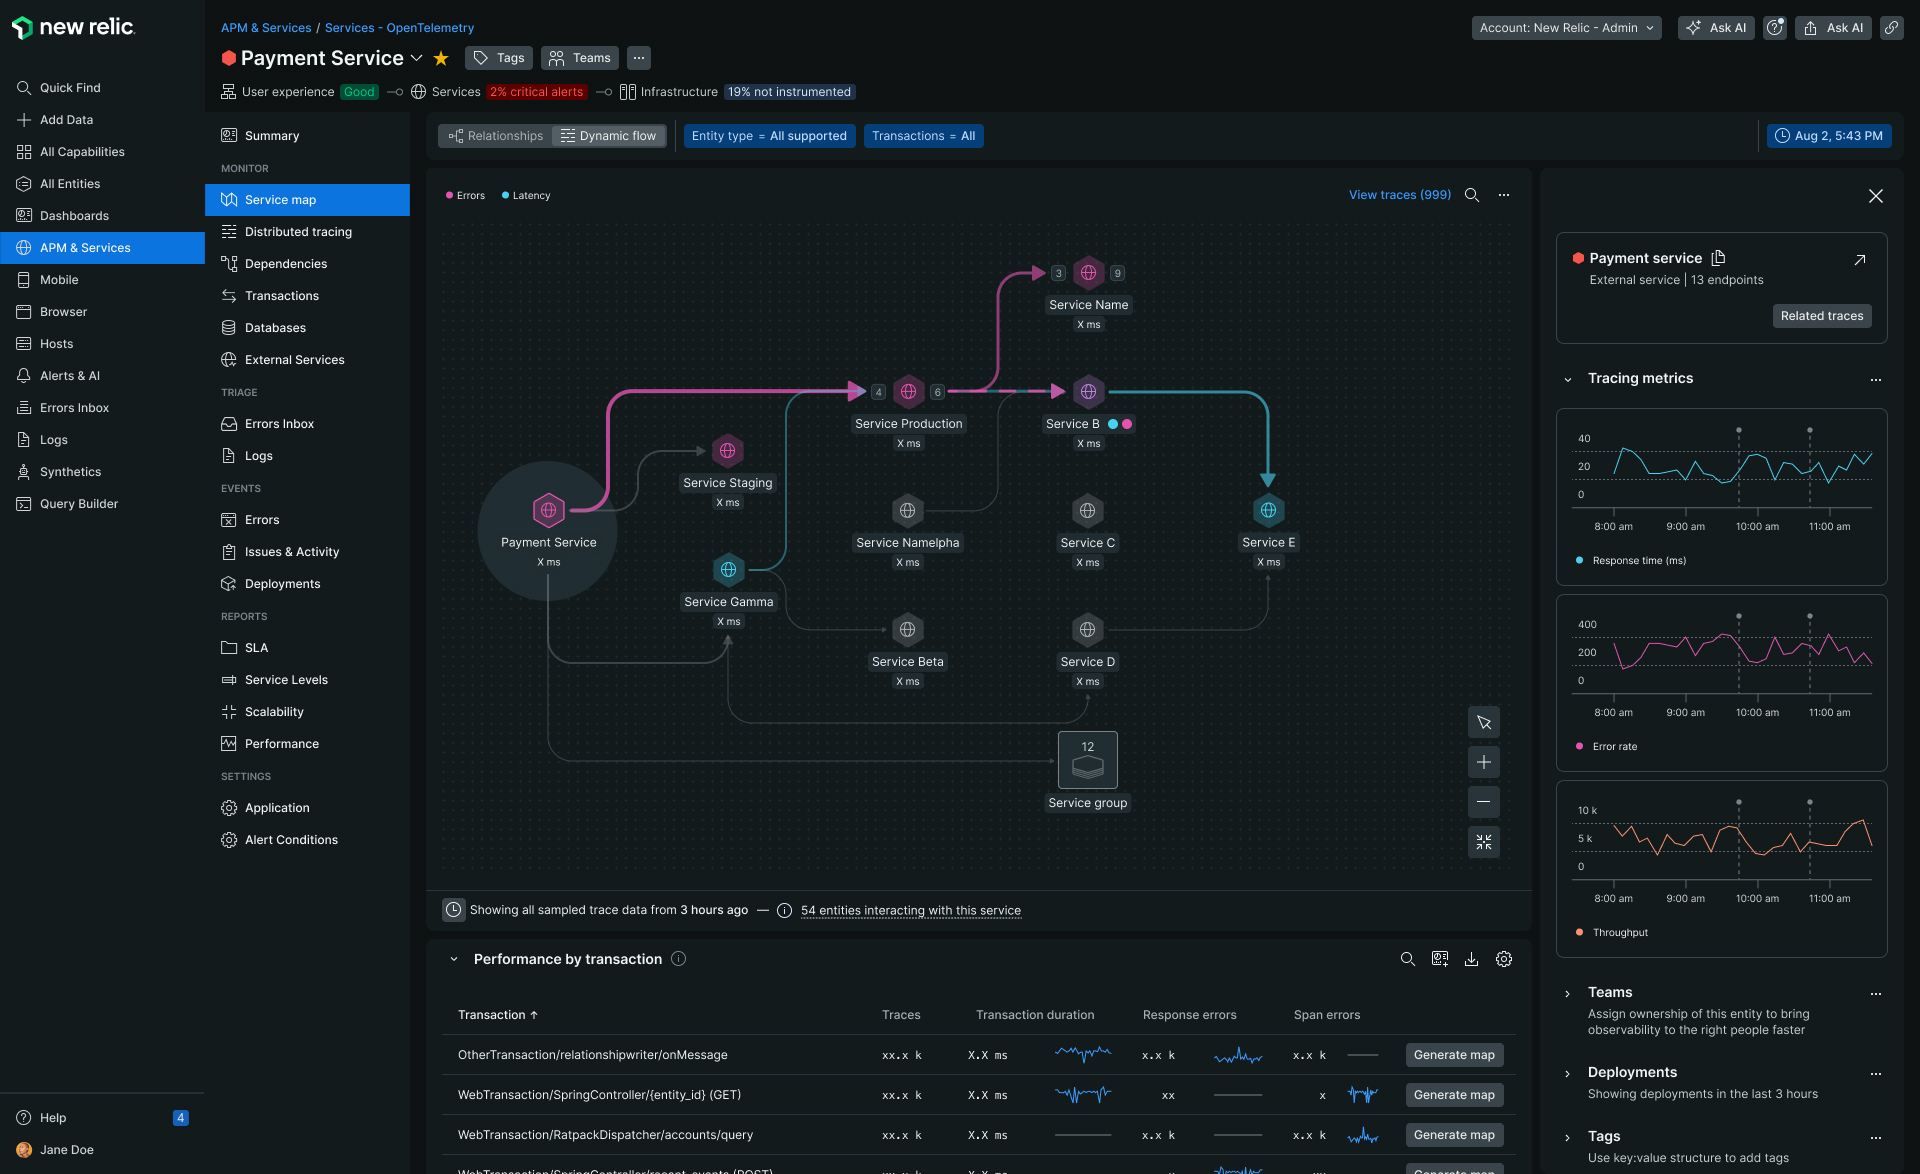Toggle the Latency legend indicator
Viewport: 1920px width, 1174px height.
(526, 195)
